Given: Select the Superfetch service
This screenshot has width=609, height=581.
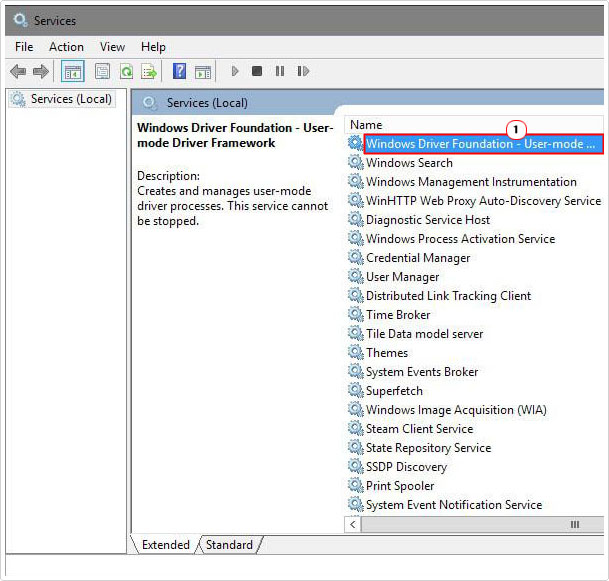Looking at the screenshot, I should pyautogui.click(x=394, y=391).
